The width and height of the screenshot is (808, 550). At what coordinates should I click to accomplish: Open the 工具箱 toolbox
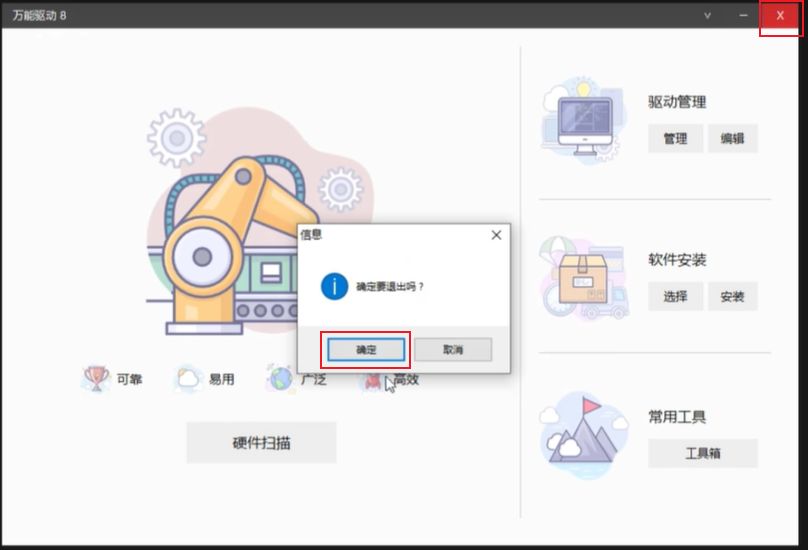[x=702, y=453]
